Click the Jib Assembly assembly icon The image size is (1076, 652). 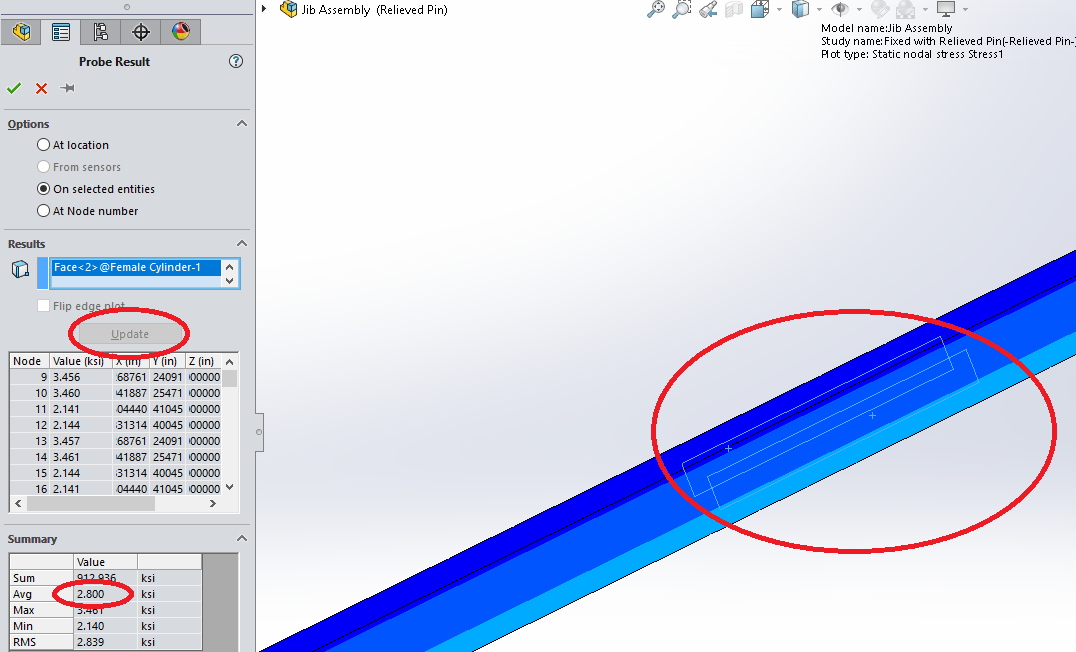[289, 10]
